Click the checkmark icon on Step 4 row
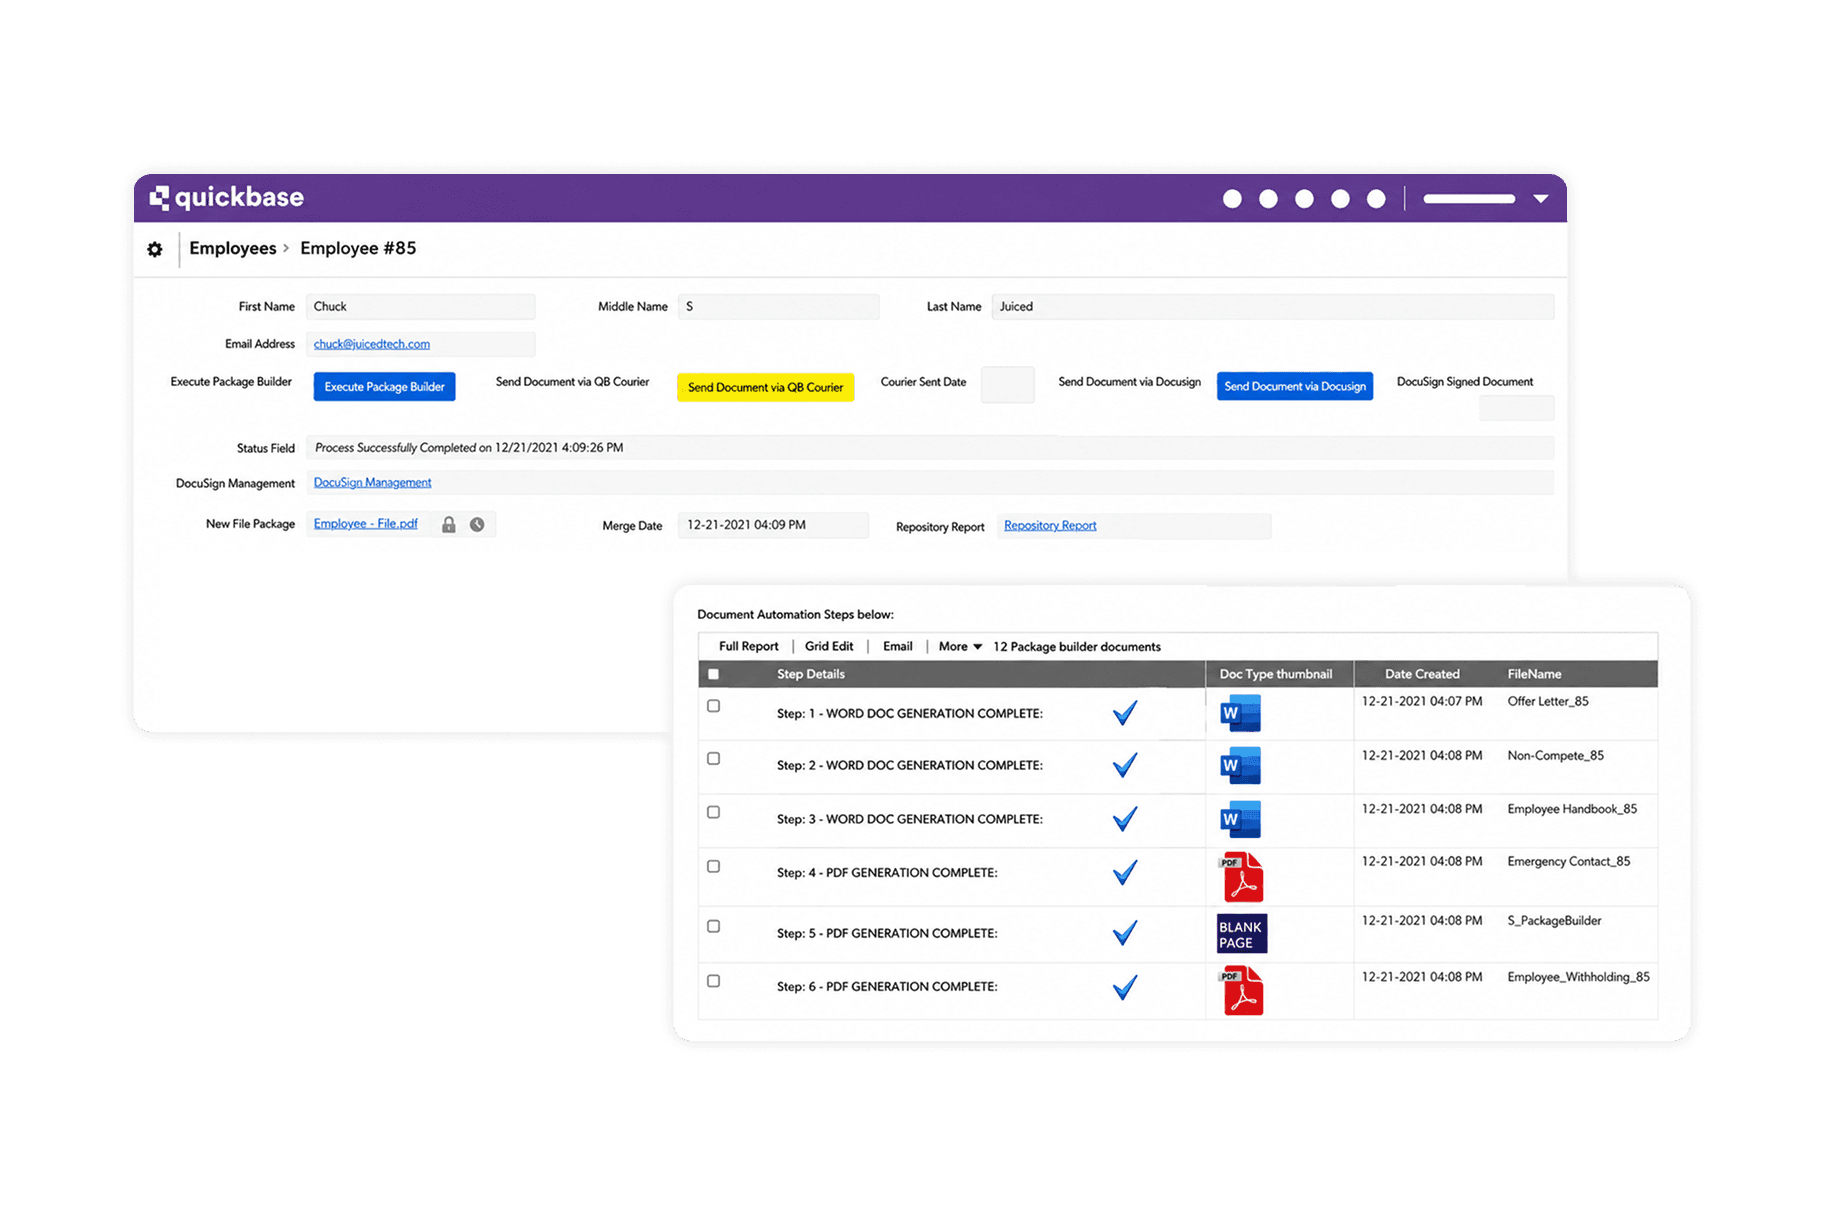Image resolution: width=1824 pixels, height=1215 pixels. (1125, 873)
